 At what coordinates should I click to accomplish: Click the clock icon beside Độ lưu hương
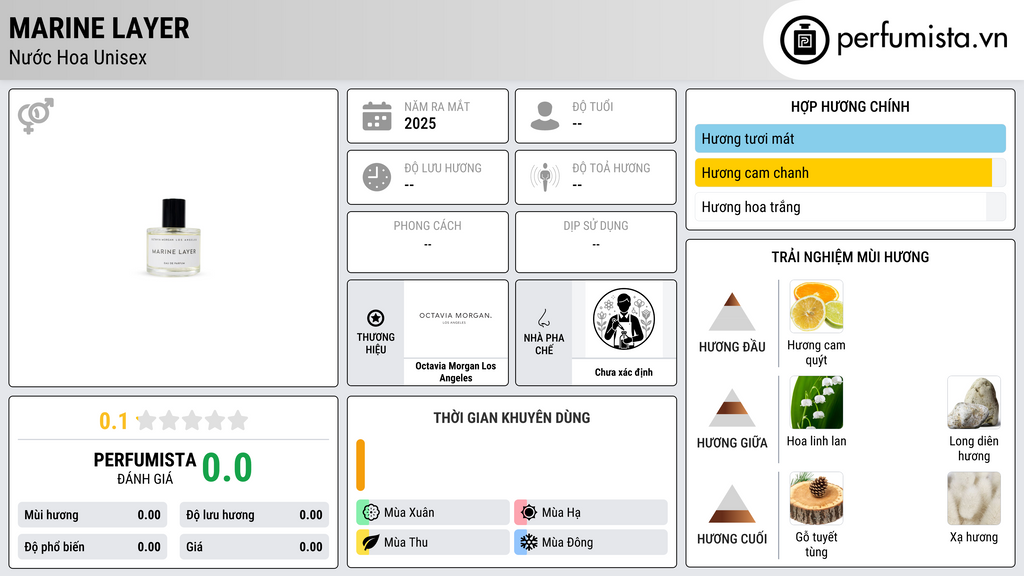(377, 177)
